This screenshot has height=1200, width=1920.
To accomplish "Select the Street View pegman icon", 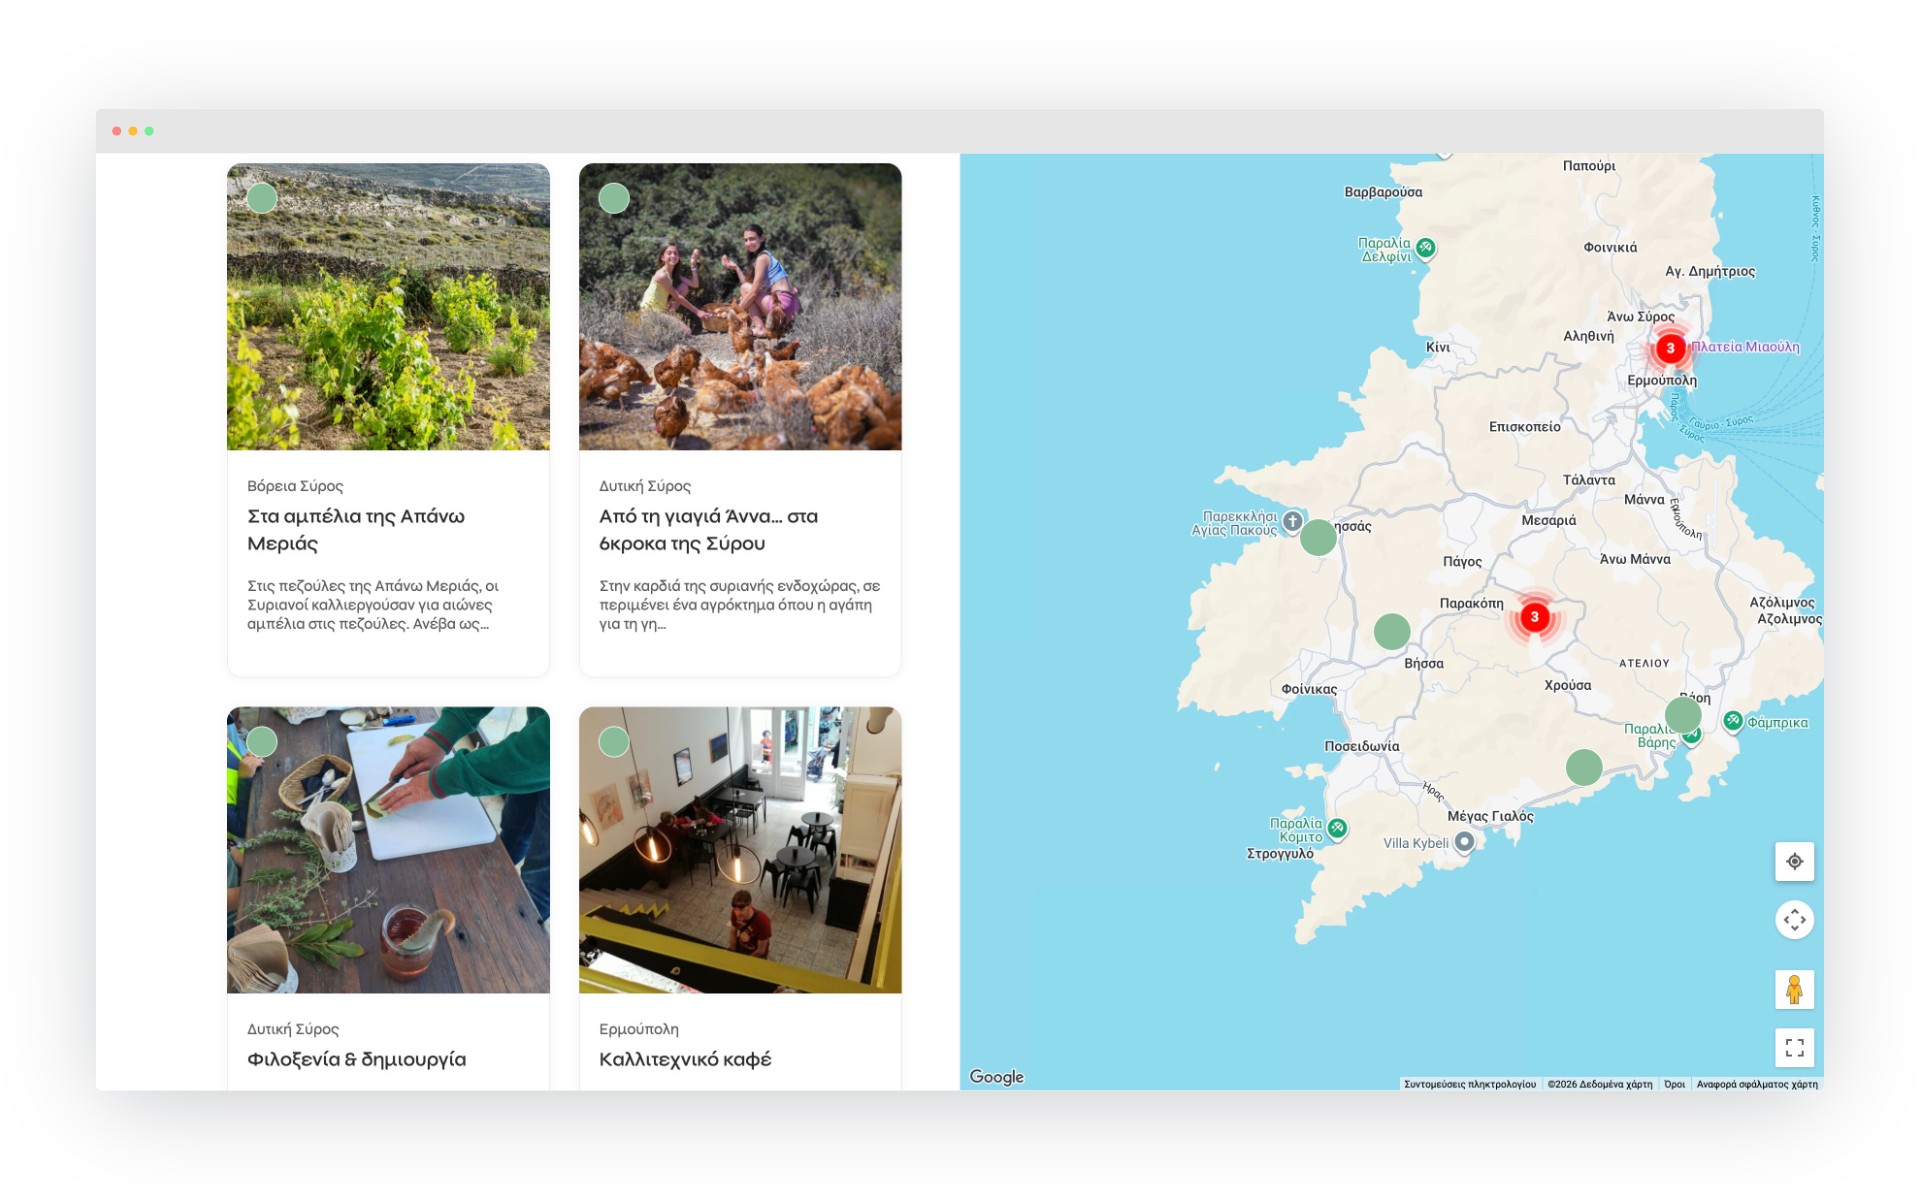I will click(x=1794, y=989).
